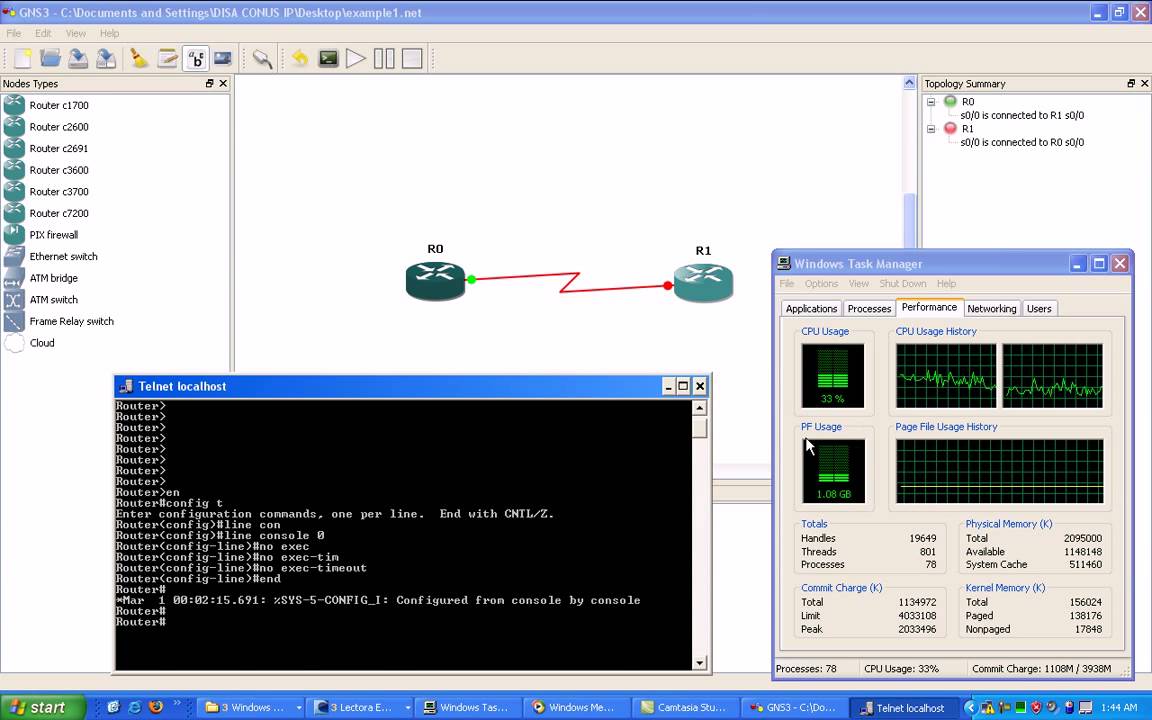Select R0 in the Topology Summary tree

[x=968, y=102]
